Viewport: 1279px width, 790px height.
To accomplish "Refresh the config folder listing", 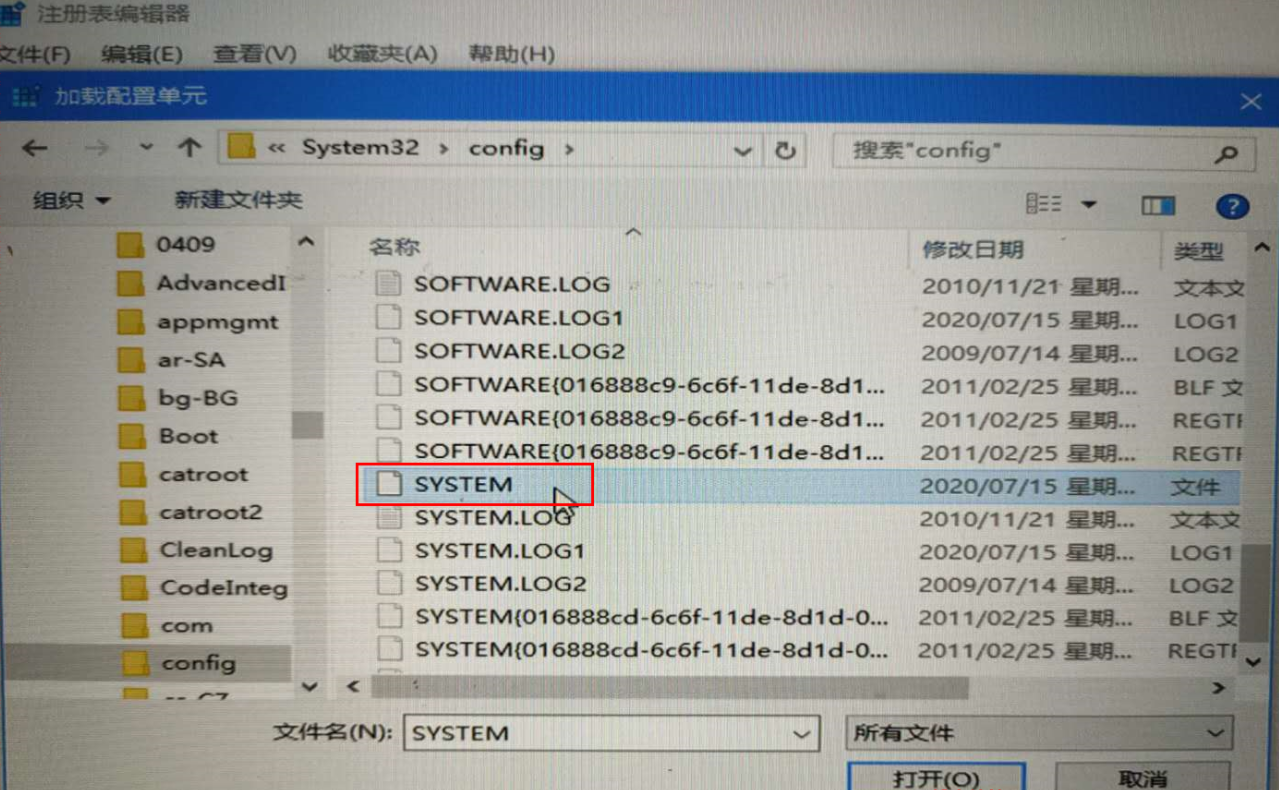I will click(x=785, y=150).
